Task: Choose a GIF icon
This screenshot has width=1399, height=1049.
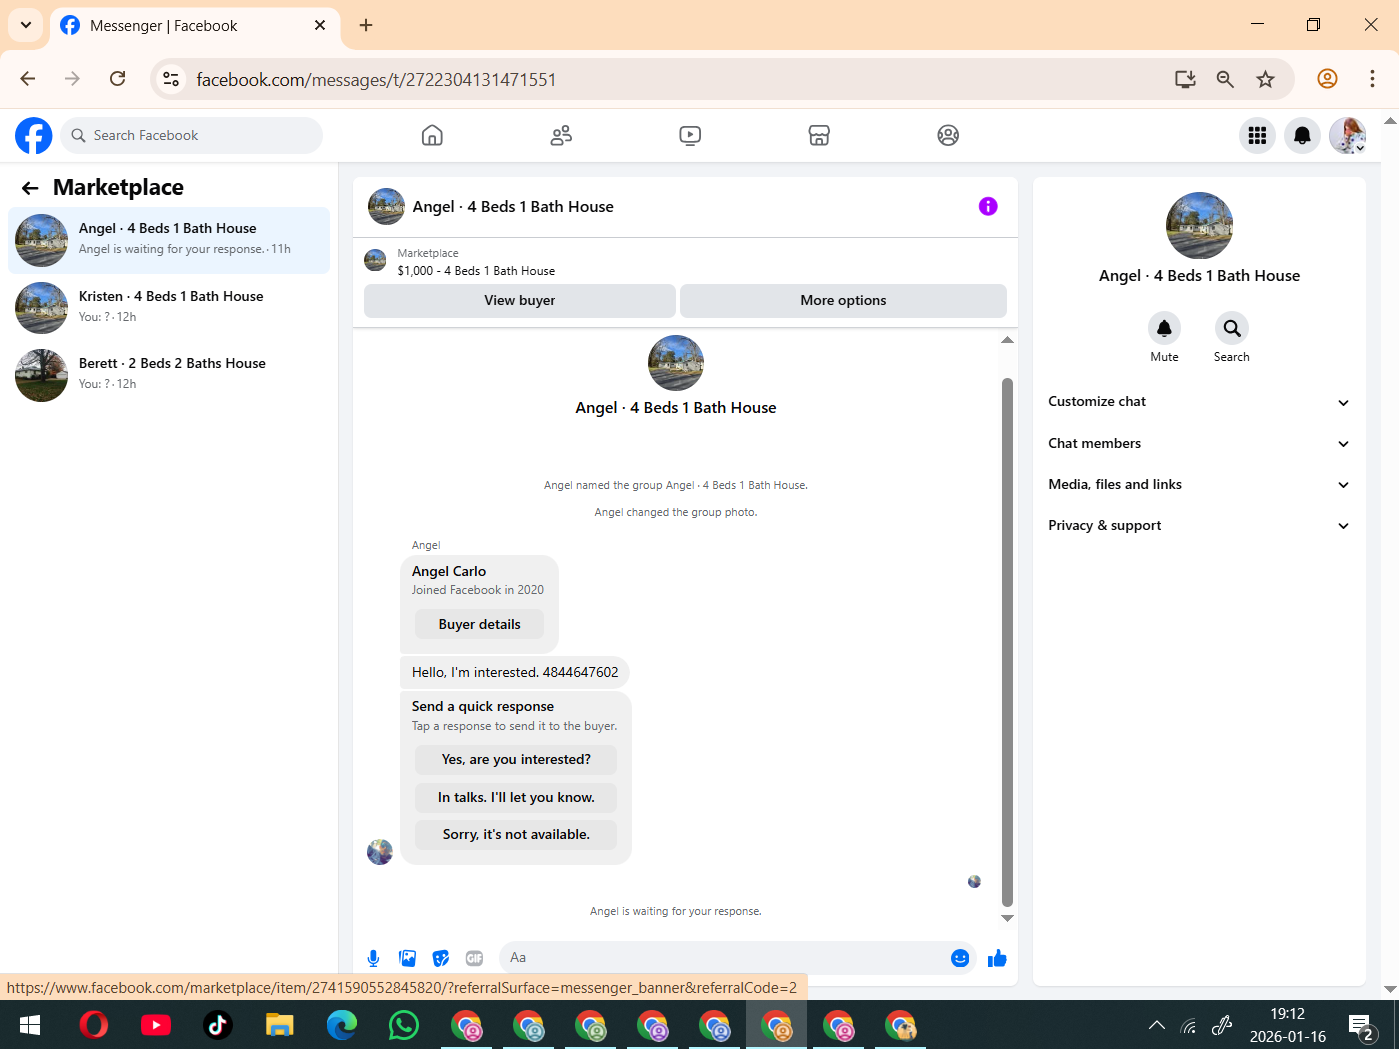Action: click(475, 958)
